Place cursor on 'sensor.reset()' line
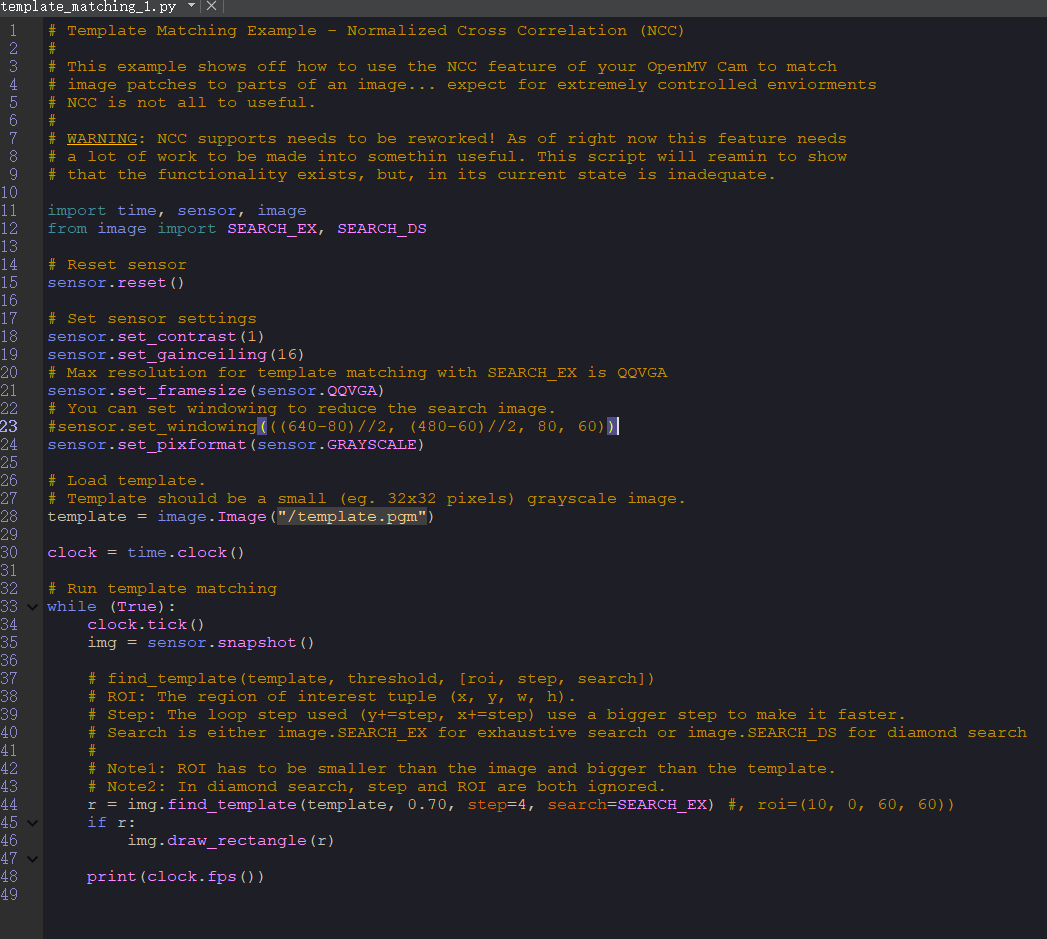This screenshot has width=1047, height=939. click(x=116, y=283)
